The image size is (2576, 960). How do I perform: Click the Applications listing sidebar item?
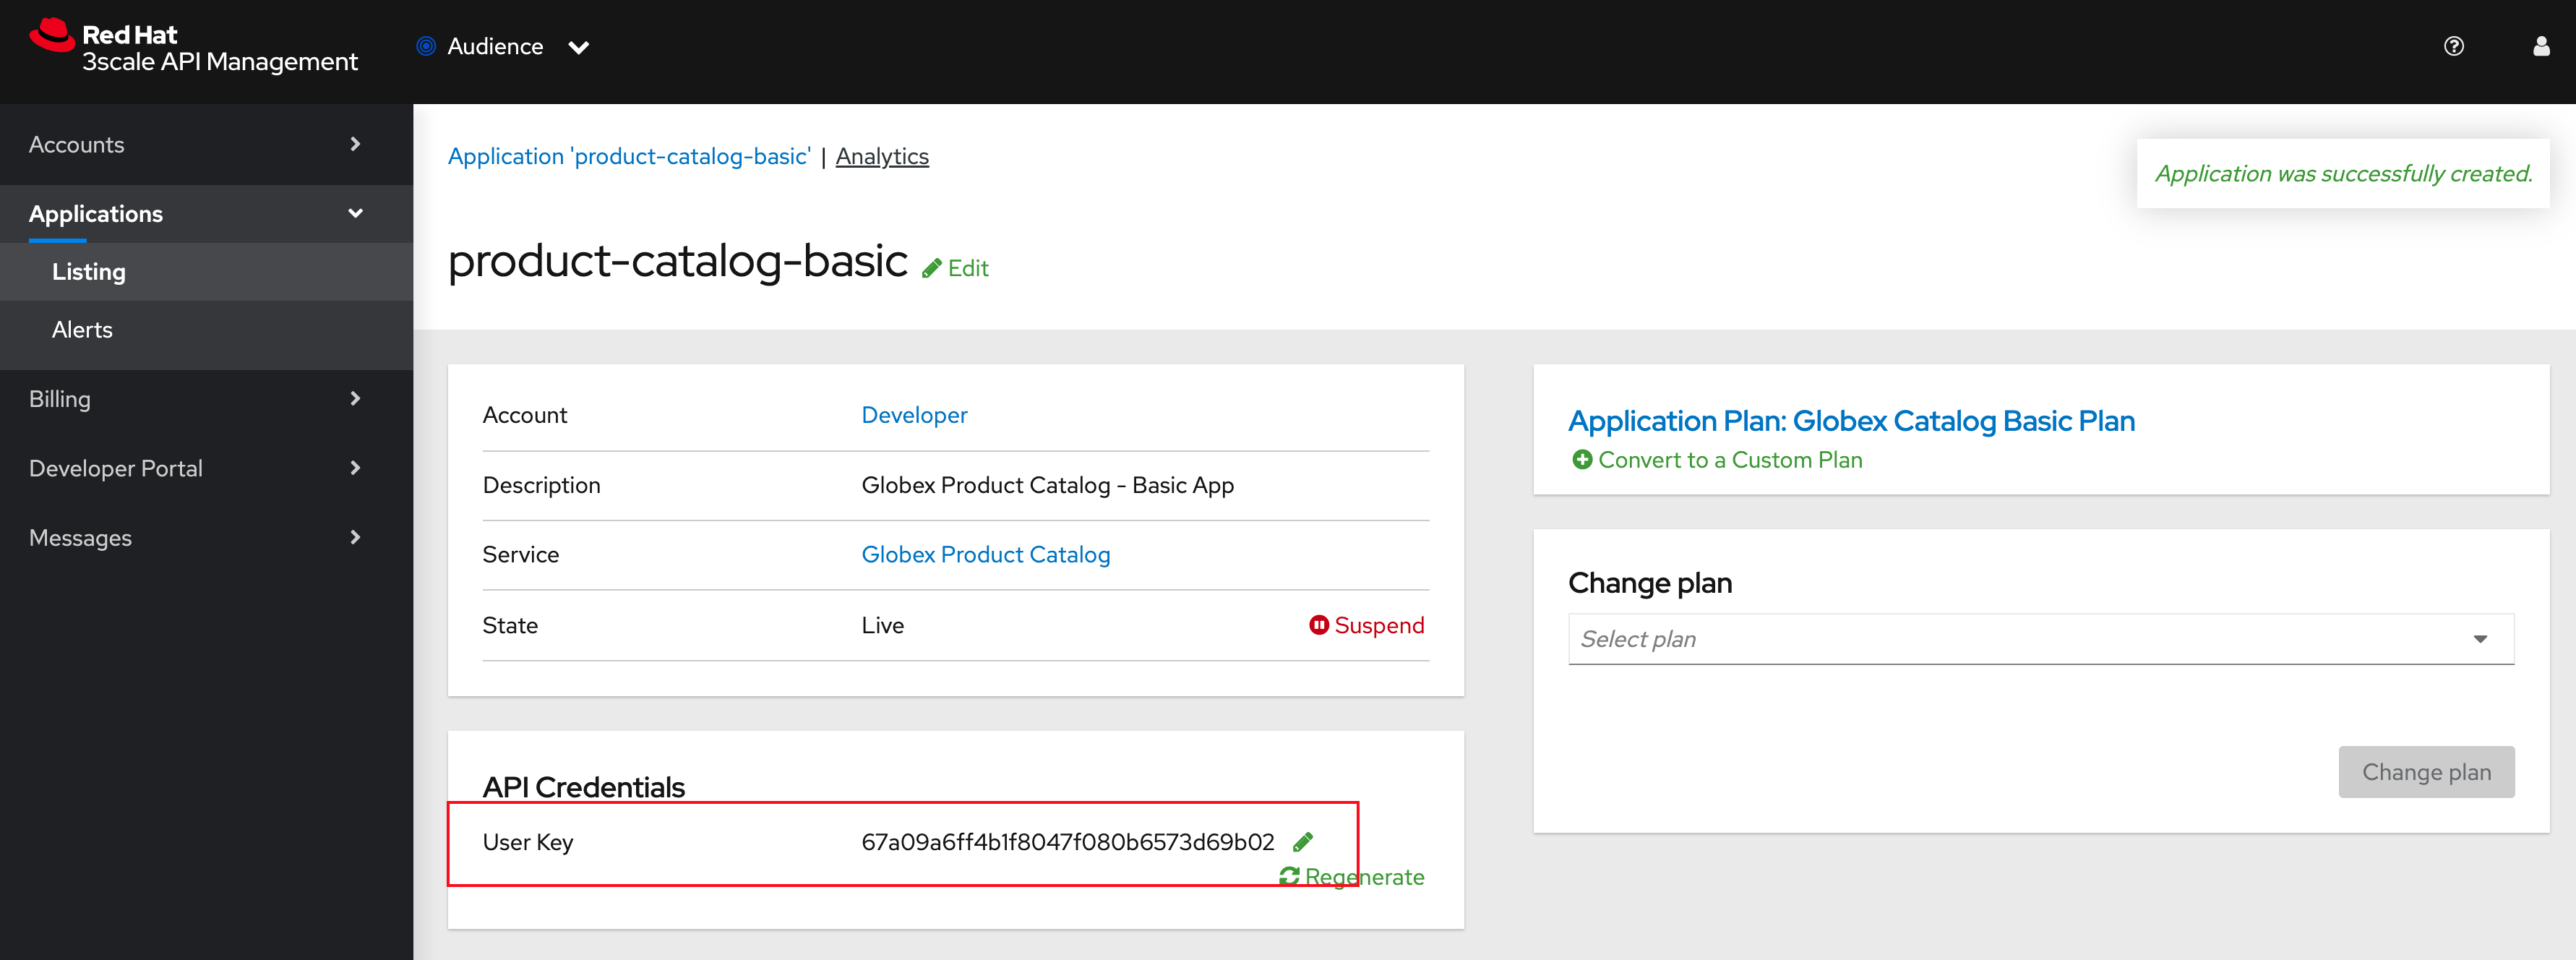click(x=89, y=271)
